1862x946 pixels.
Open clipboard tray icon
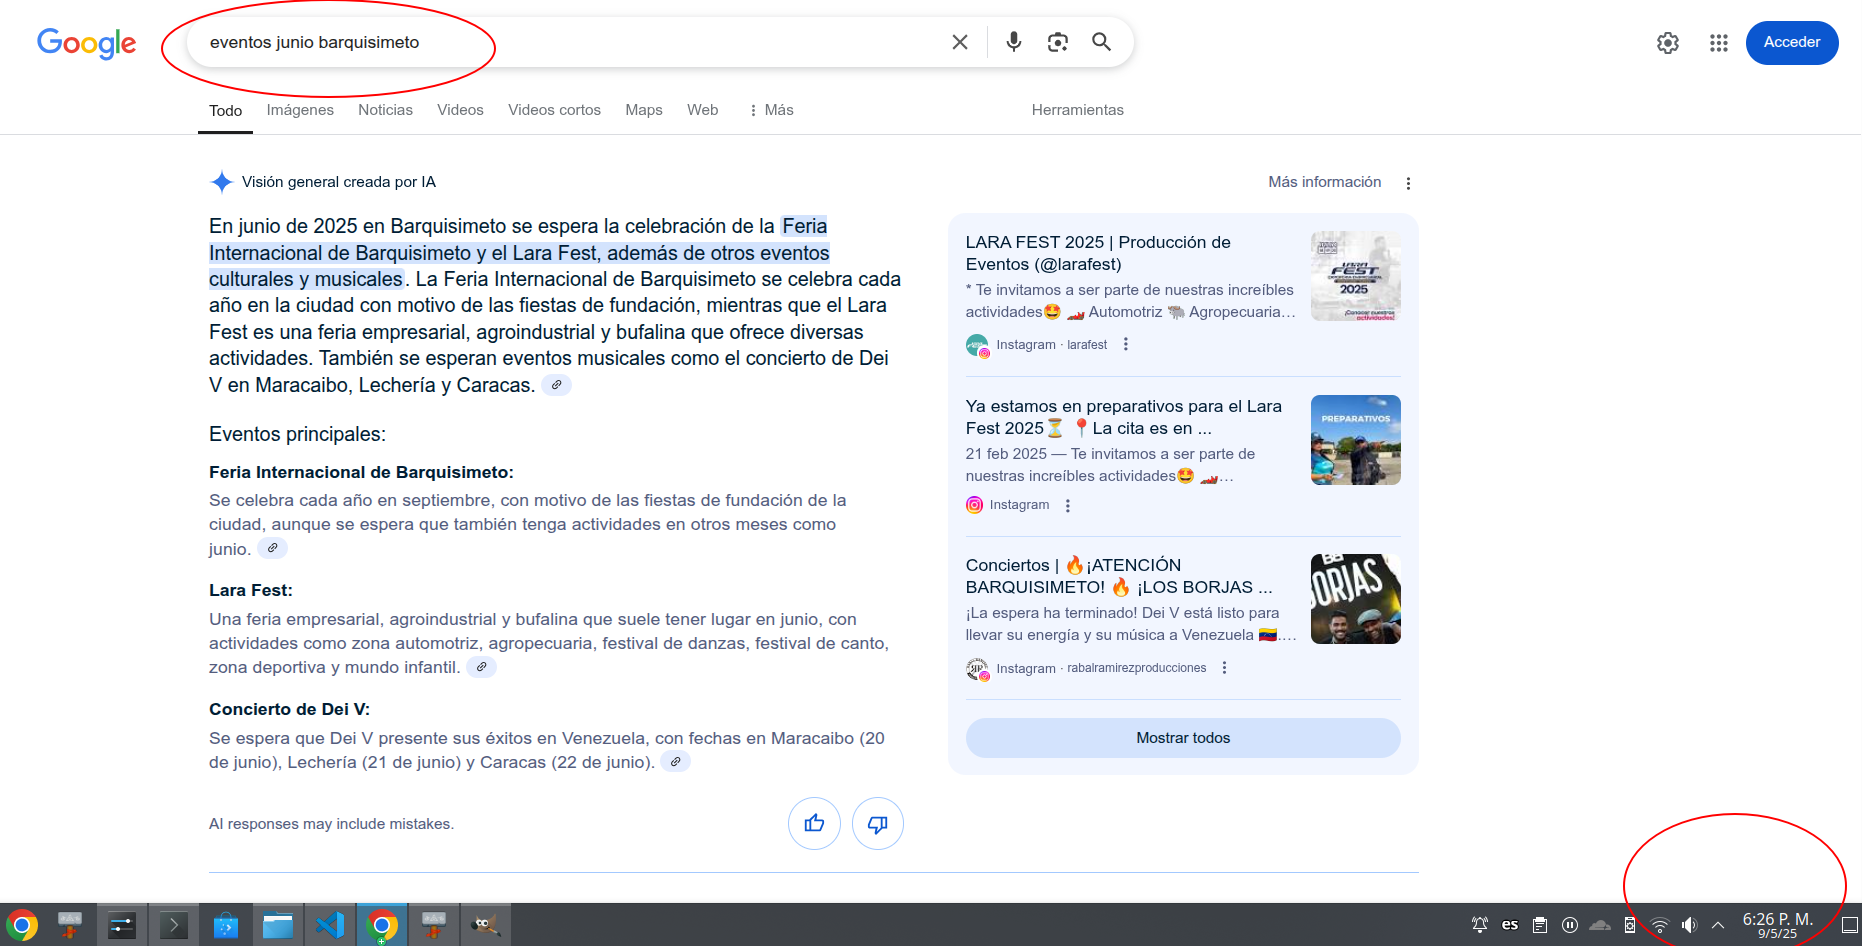click(x=1540, y=925)
